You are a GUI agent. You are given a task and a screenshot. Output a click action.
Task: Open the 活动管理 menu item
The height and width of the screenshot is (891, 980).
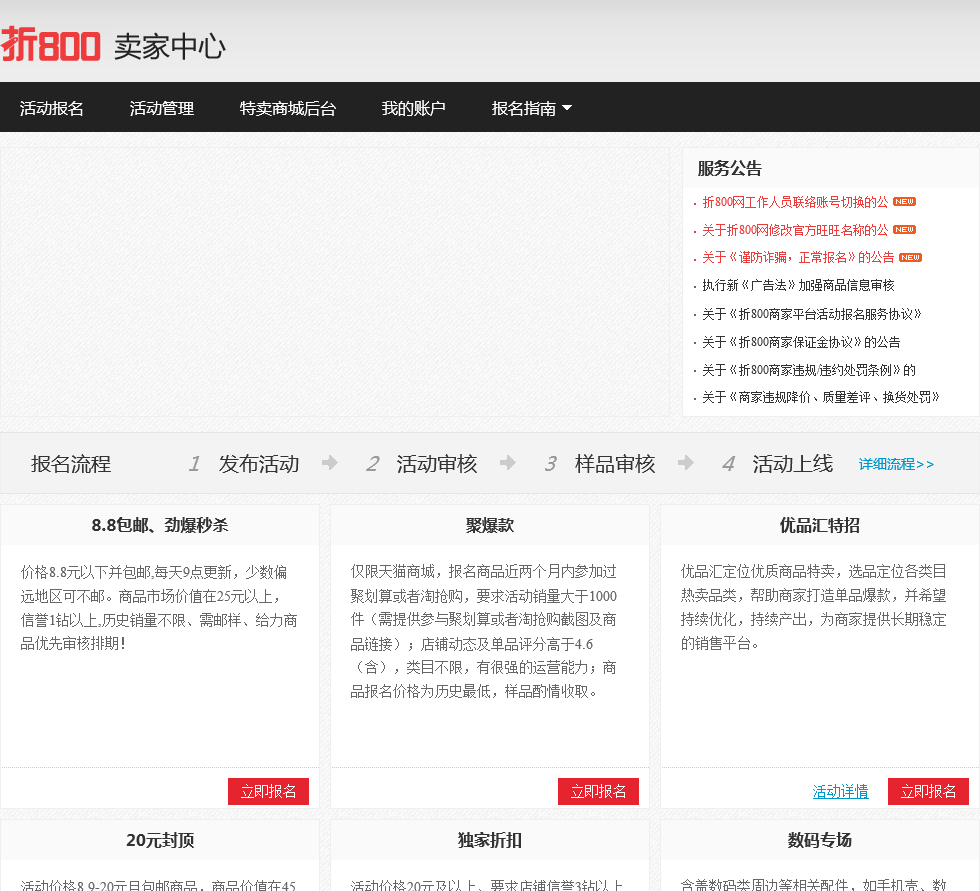point(162,108)
